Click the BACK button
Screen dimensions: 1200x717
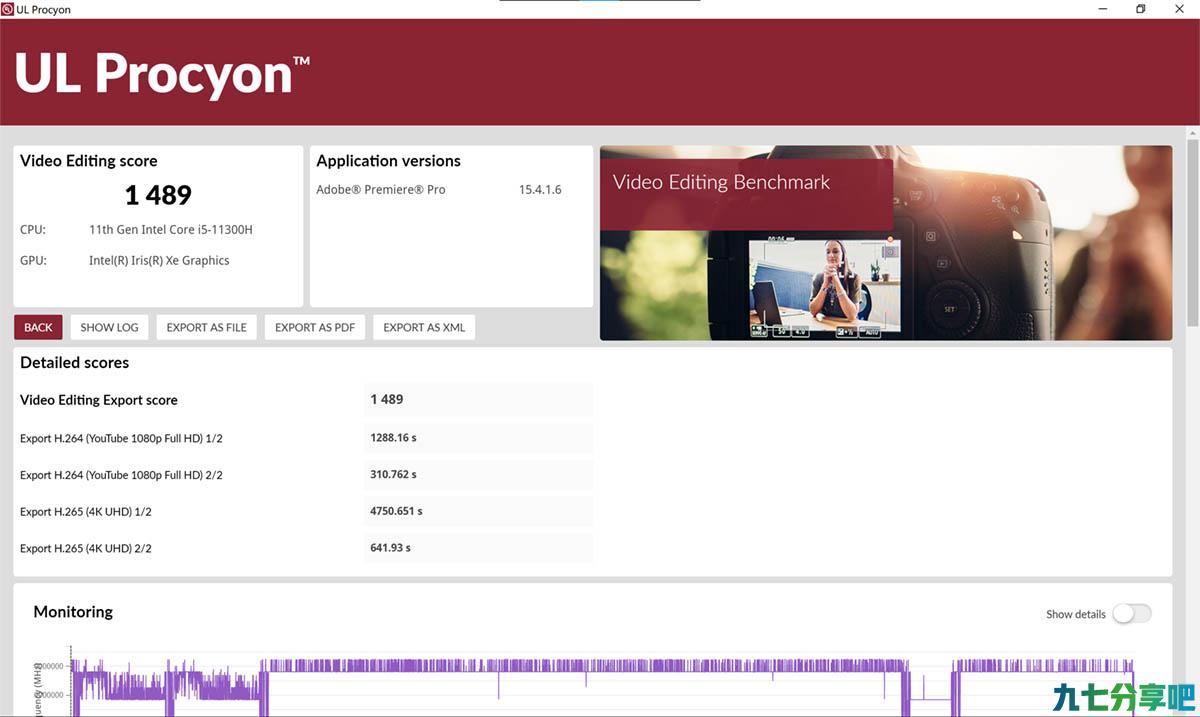click(x=38, y=327)
